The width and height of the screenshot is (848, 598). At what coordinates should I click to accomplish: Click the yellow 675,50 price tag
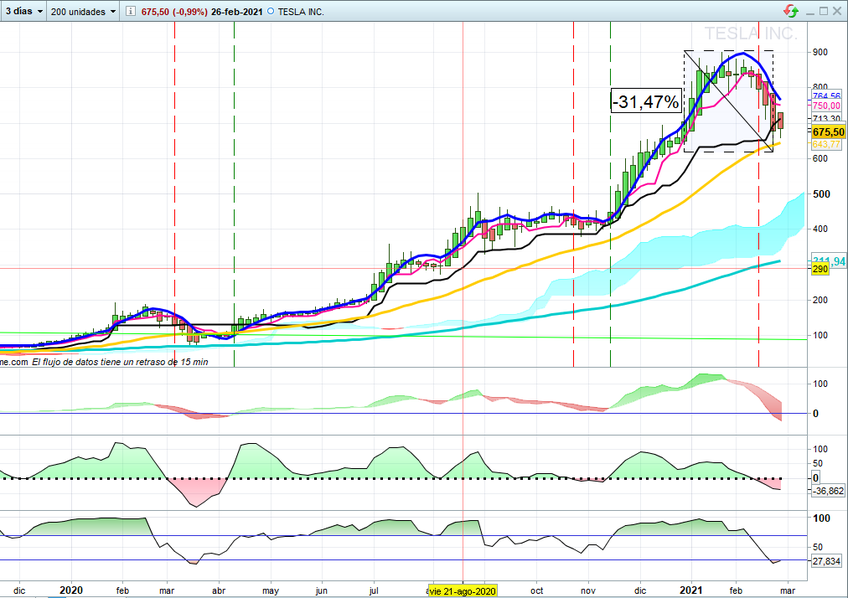828,132
